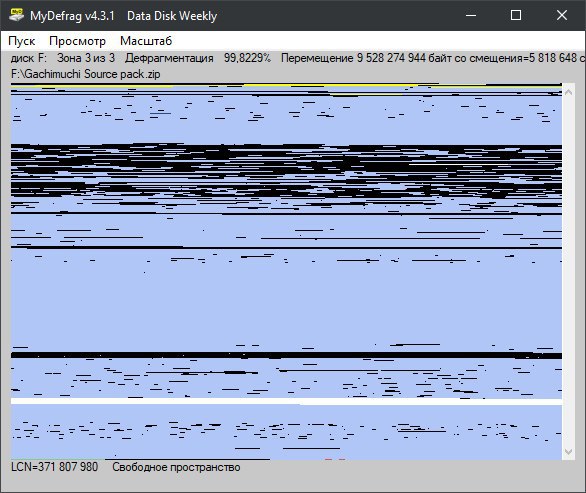Click the 'Дефрагментация' status label
Screen dimensions: 586x493
pyautogui.click(x=169, y=58)
